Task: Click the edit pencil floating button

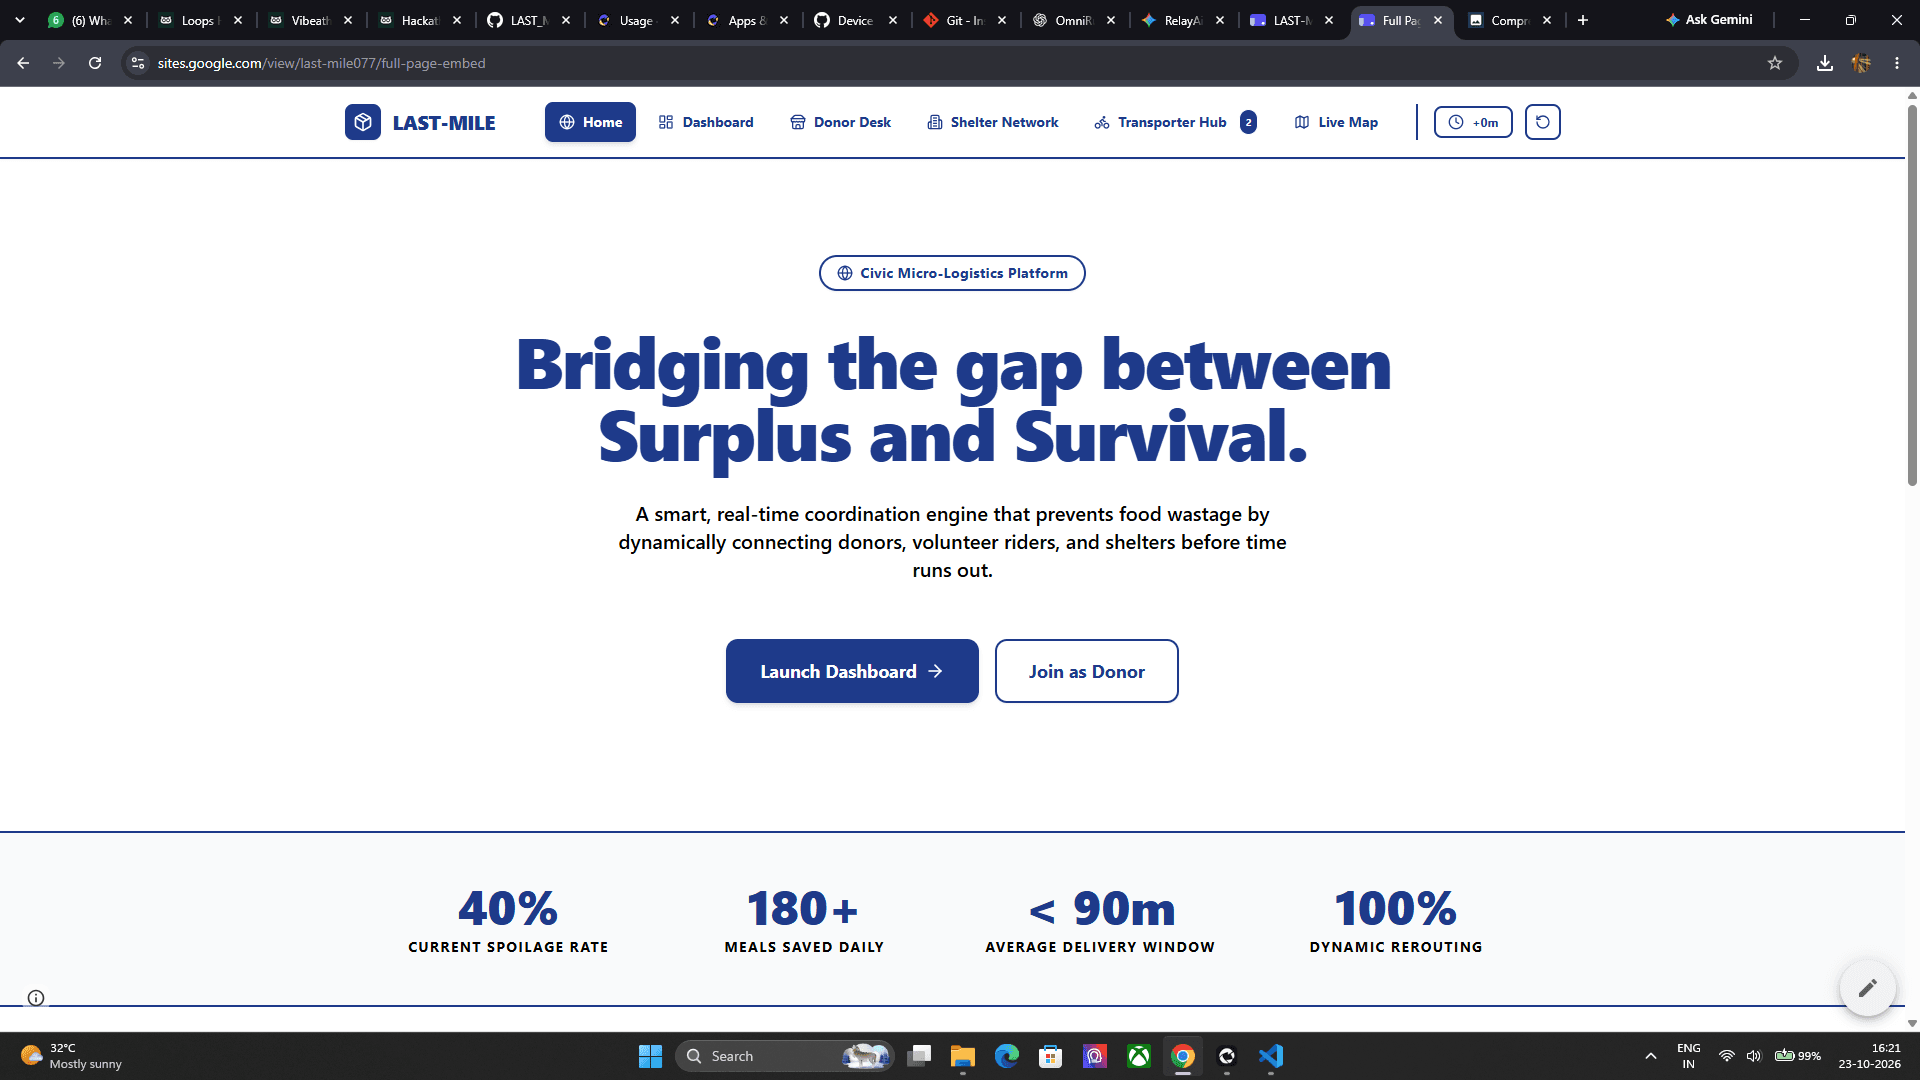Action: [1867, 988]
